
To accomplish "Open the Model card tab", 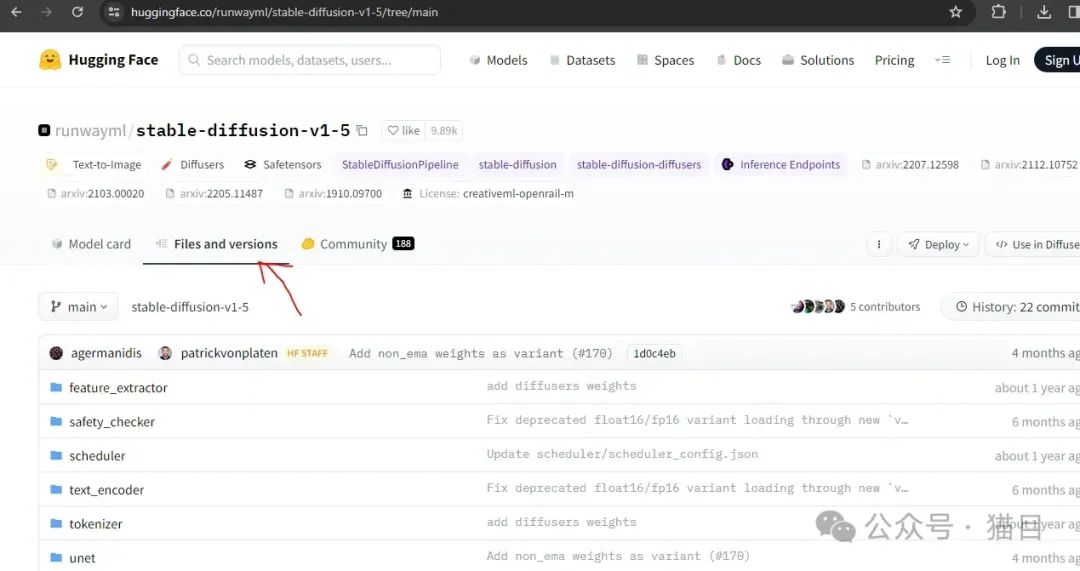I will [x=92, y=244].
